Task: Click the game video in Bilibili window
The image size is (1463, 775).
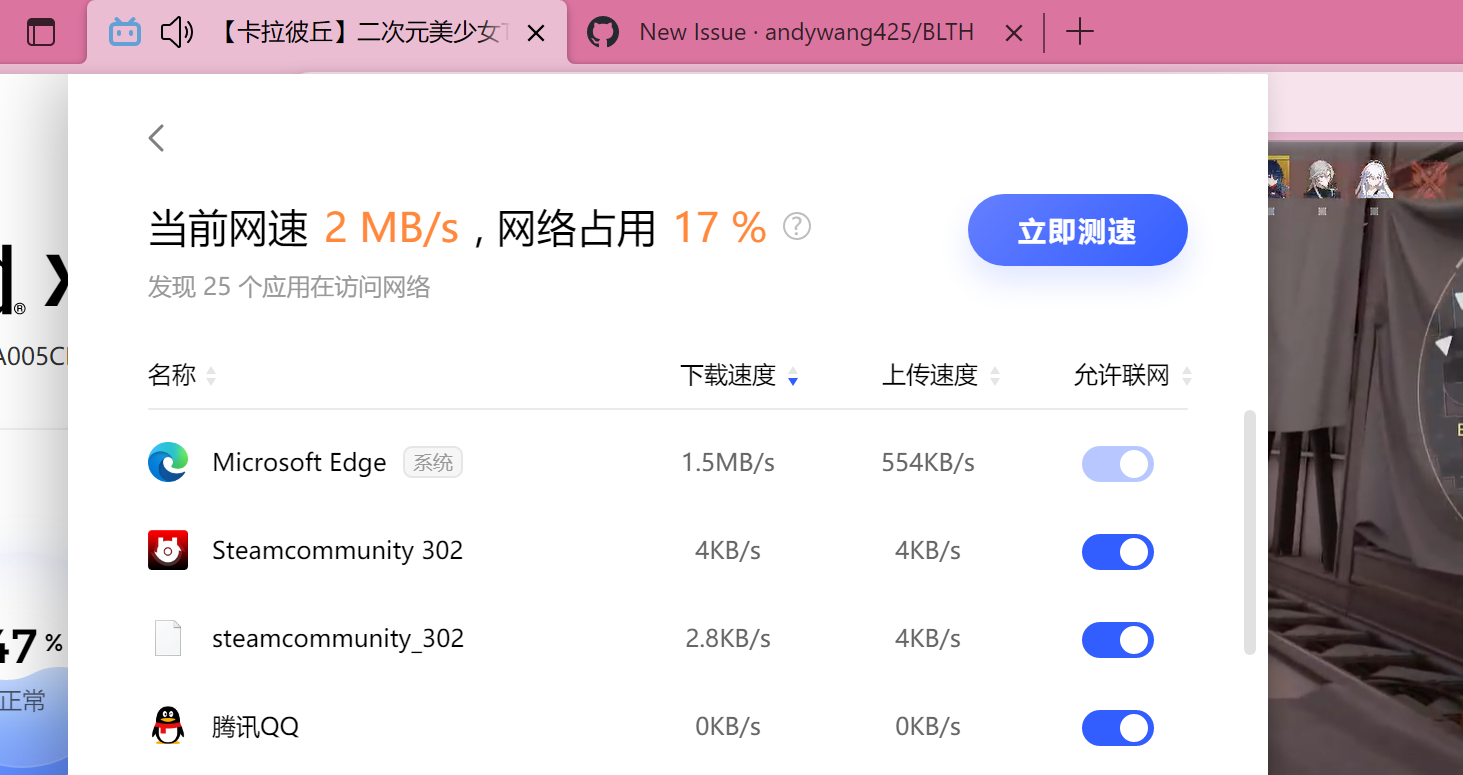Action: point(1365,457)
